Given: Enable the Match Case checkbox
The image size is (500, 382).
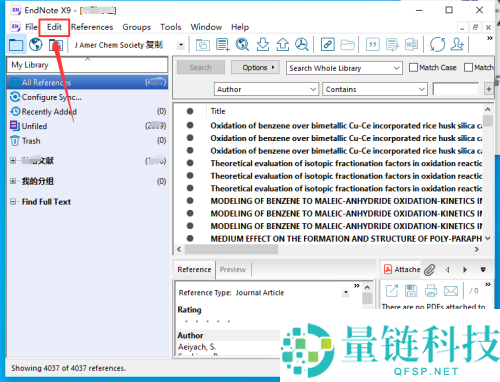Looking at the screenshot, I should point(413,68).
